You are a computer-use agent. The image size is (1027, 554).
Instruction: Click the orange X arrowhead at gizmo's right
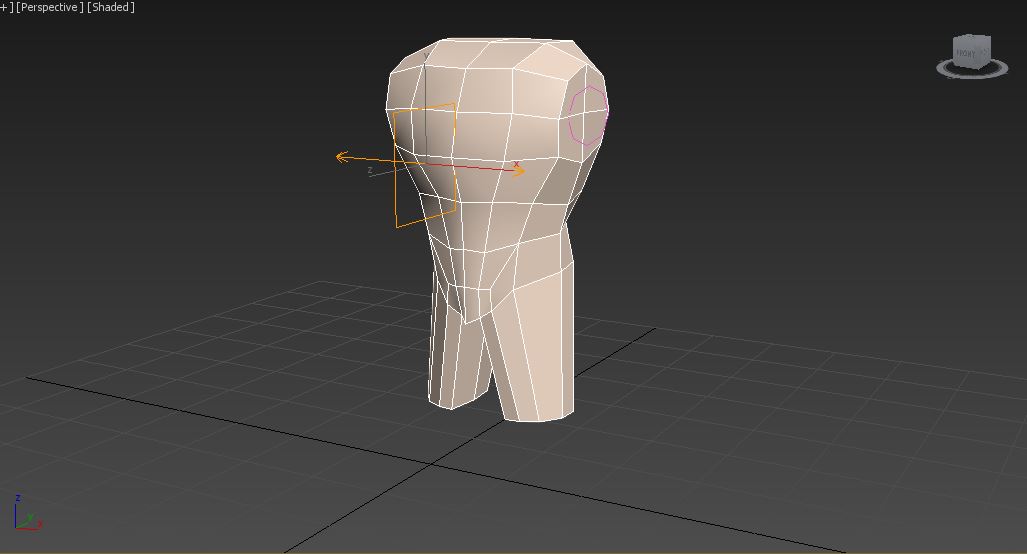click(518, 171)
